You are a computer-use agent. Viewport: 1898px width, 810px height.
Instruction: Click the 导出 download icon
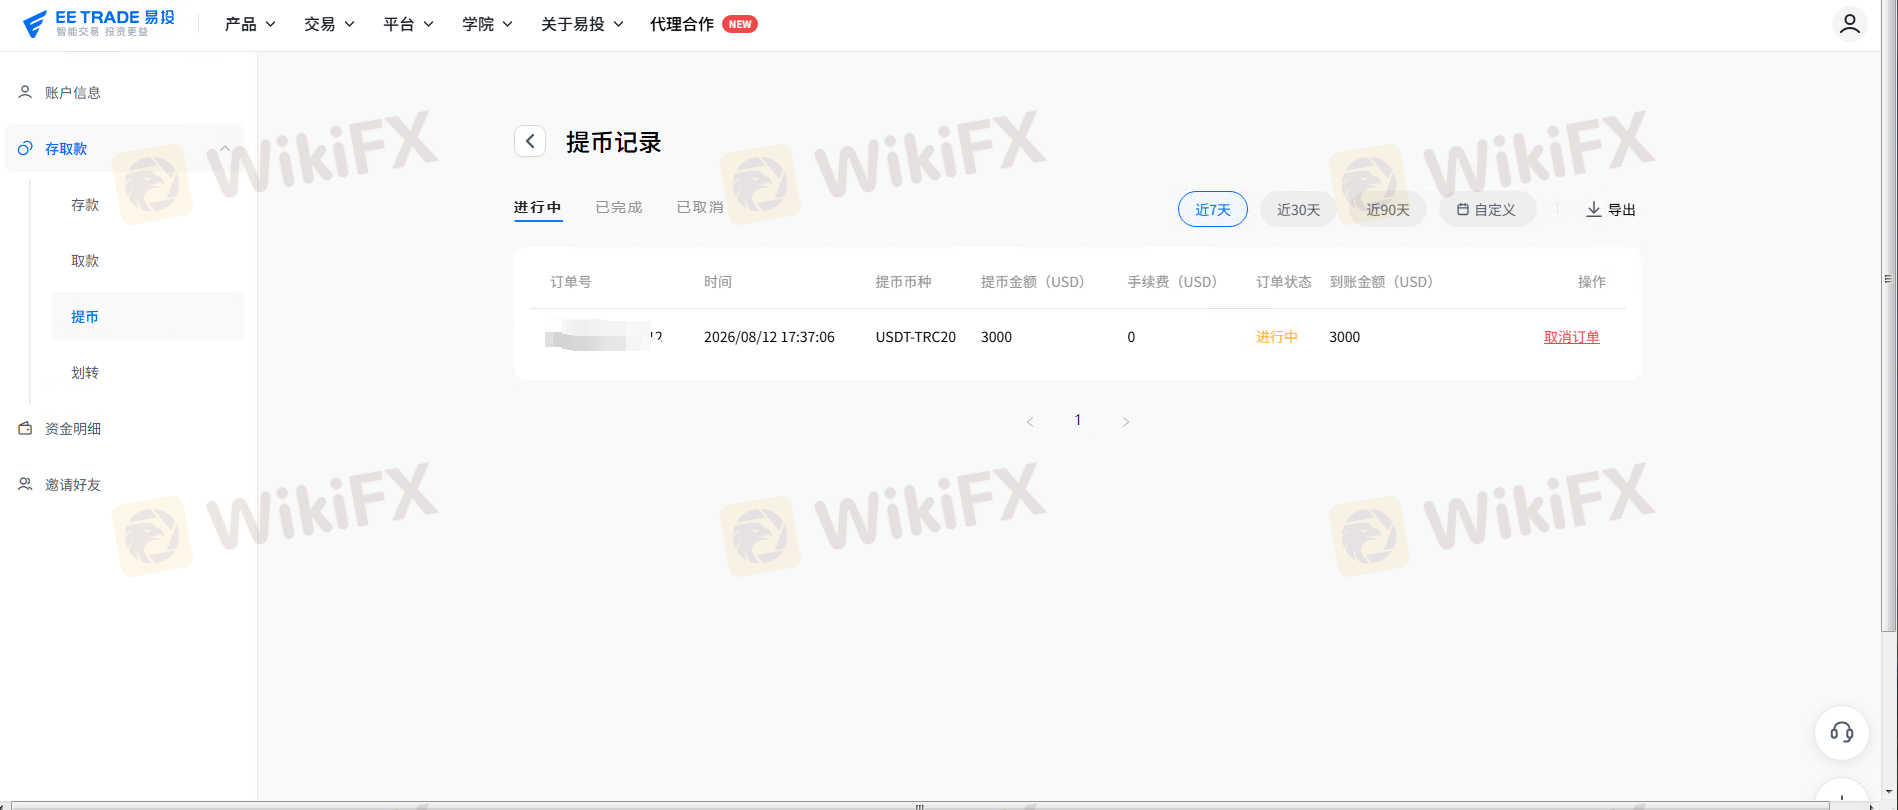coord(1594,209)
